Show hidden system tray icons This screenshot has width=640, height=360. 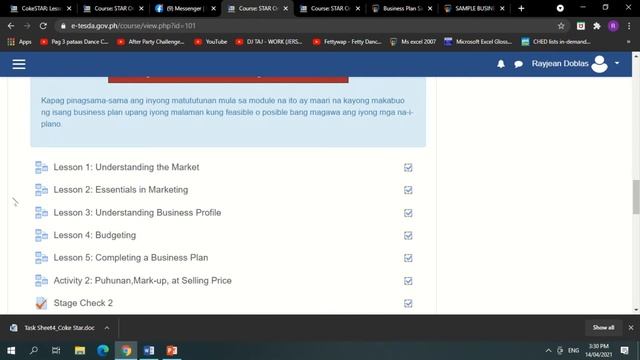(548, 351)
